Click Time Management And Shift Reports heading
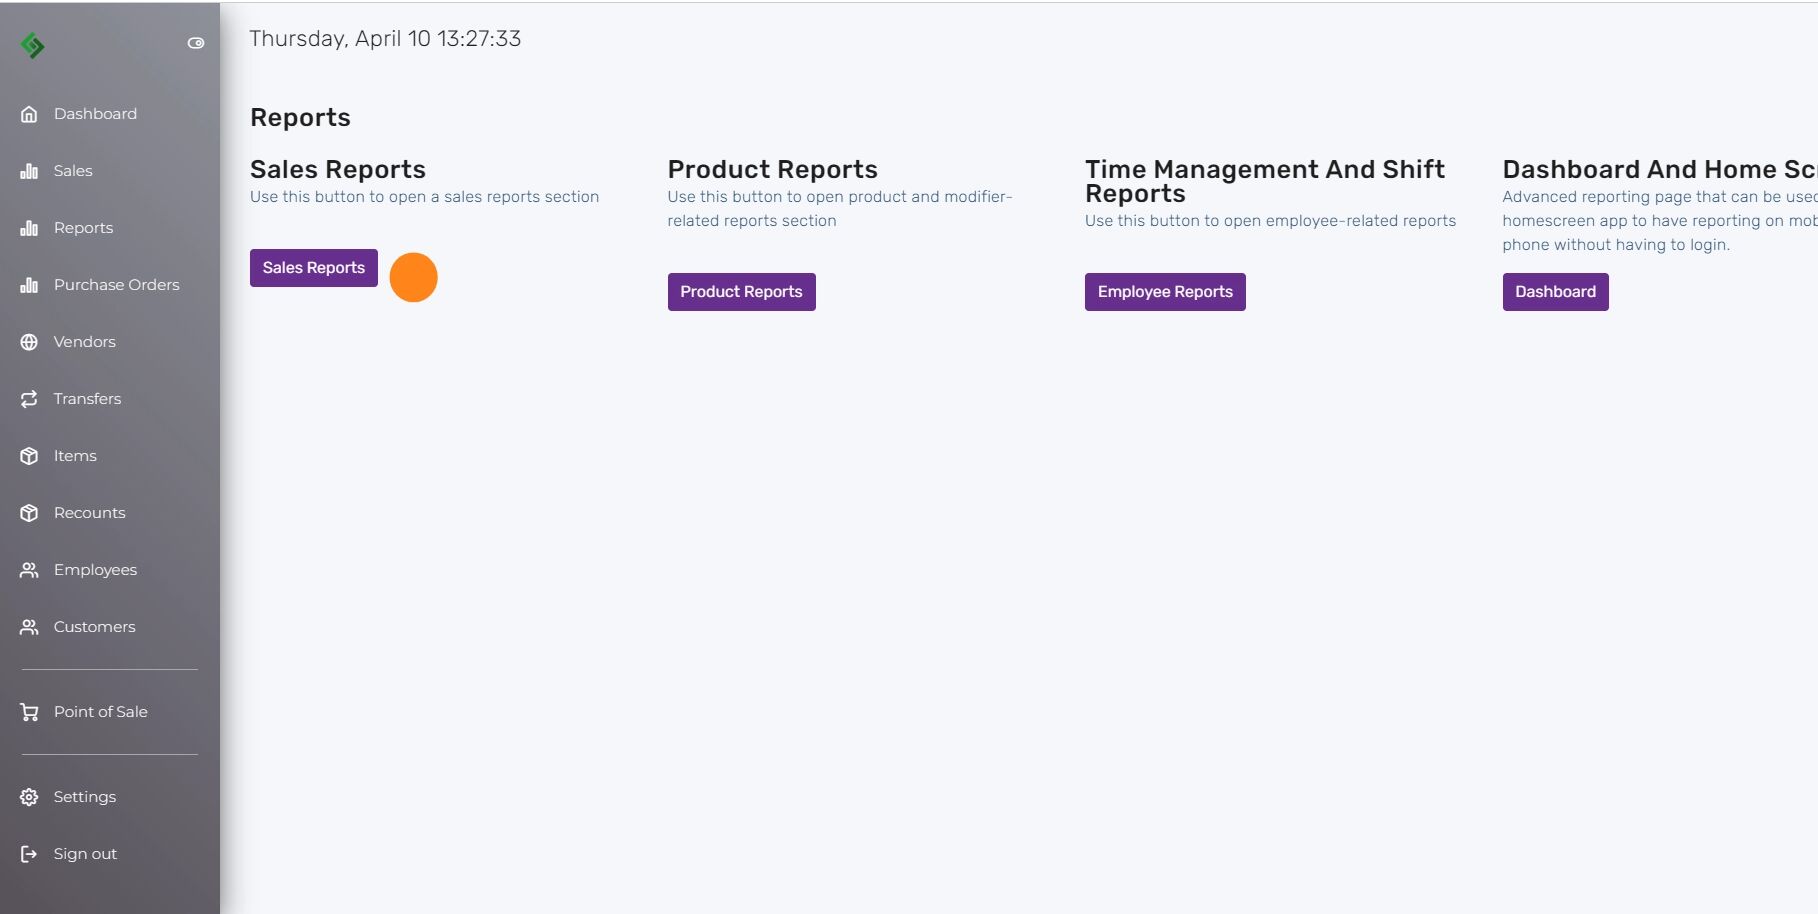This screenshot has height=914, width=1818. [x=1265, y=181]
